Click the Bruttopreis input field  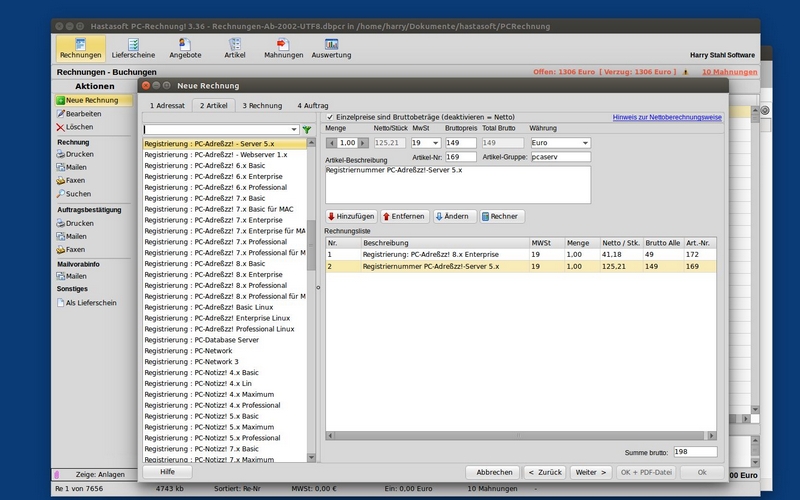point(461,143)
